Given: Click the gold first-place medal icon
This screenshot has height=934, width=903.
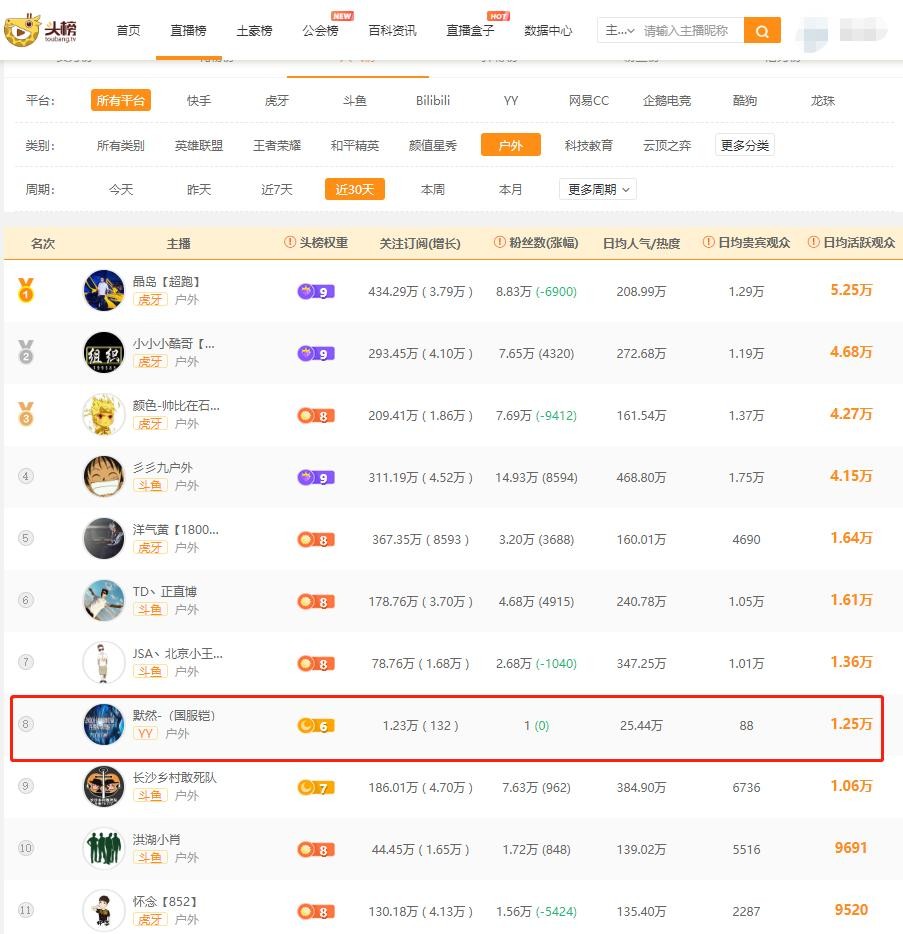Looking at the screenshot, I should pyautogui.click(x=25, y=291).
